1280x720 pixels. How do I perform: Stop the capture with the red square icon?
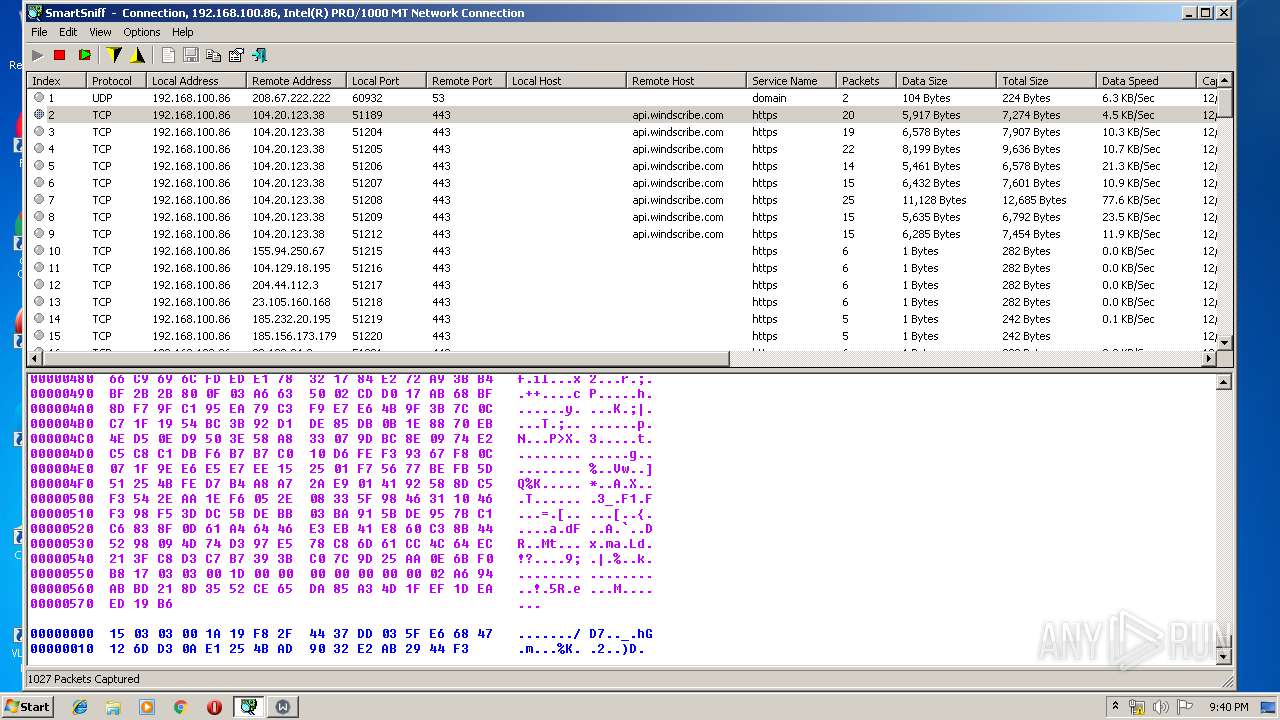pyautogui.click(x=59, y=55)
